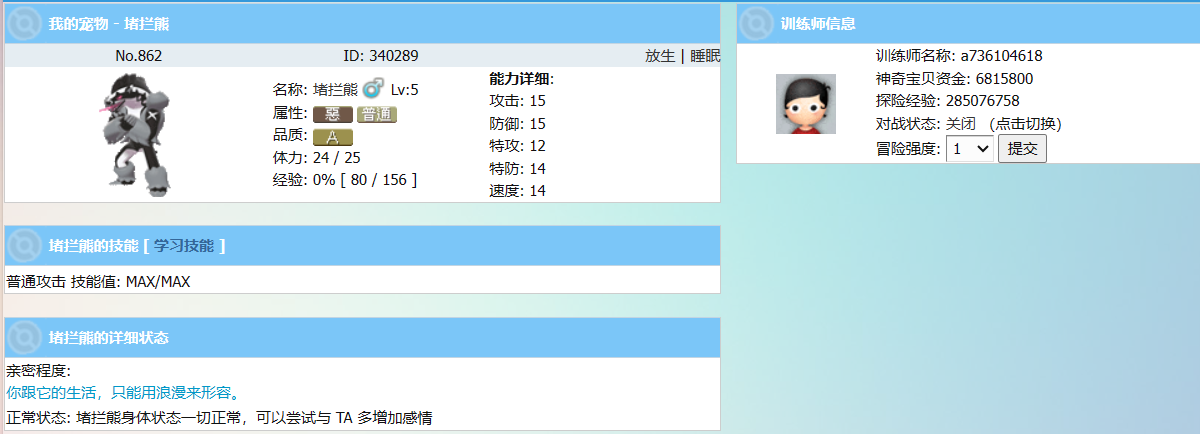
Task: Click the pet number No.862
Action: point(139,56)
